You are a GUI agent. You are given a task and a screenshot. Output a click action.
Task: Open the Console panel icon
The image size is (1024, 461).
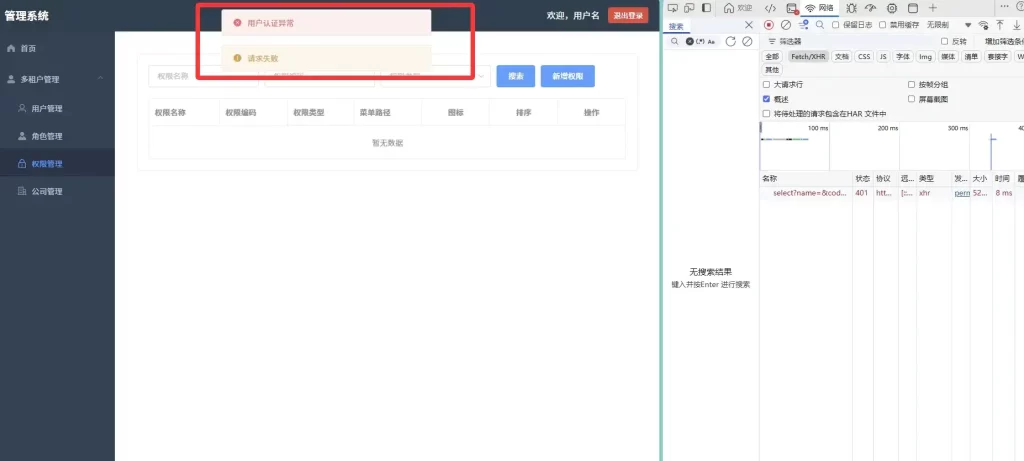pyautogui.click(x=791, y=8)
